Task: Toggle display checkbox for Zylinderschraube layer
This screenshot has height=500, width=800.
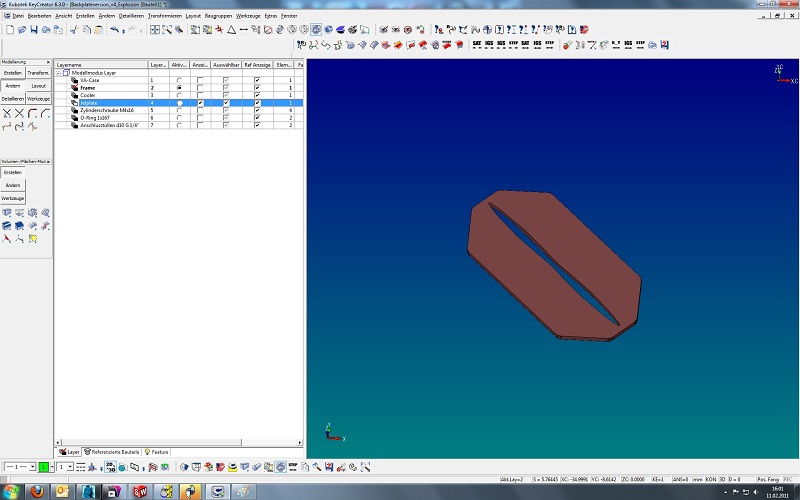Action: pyautogui.click(x=200, y=110)
